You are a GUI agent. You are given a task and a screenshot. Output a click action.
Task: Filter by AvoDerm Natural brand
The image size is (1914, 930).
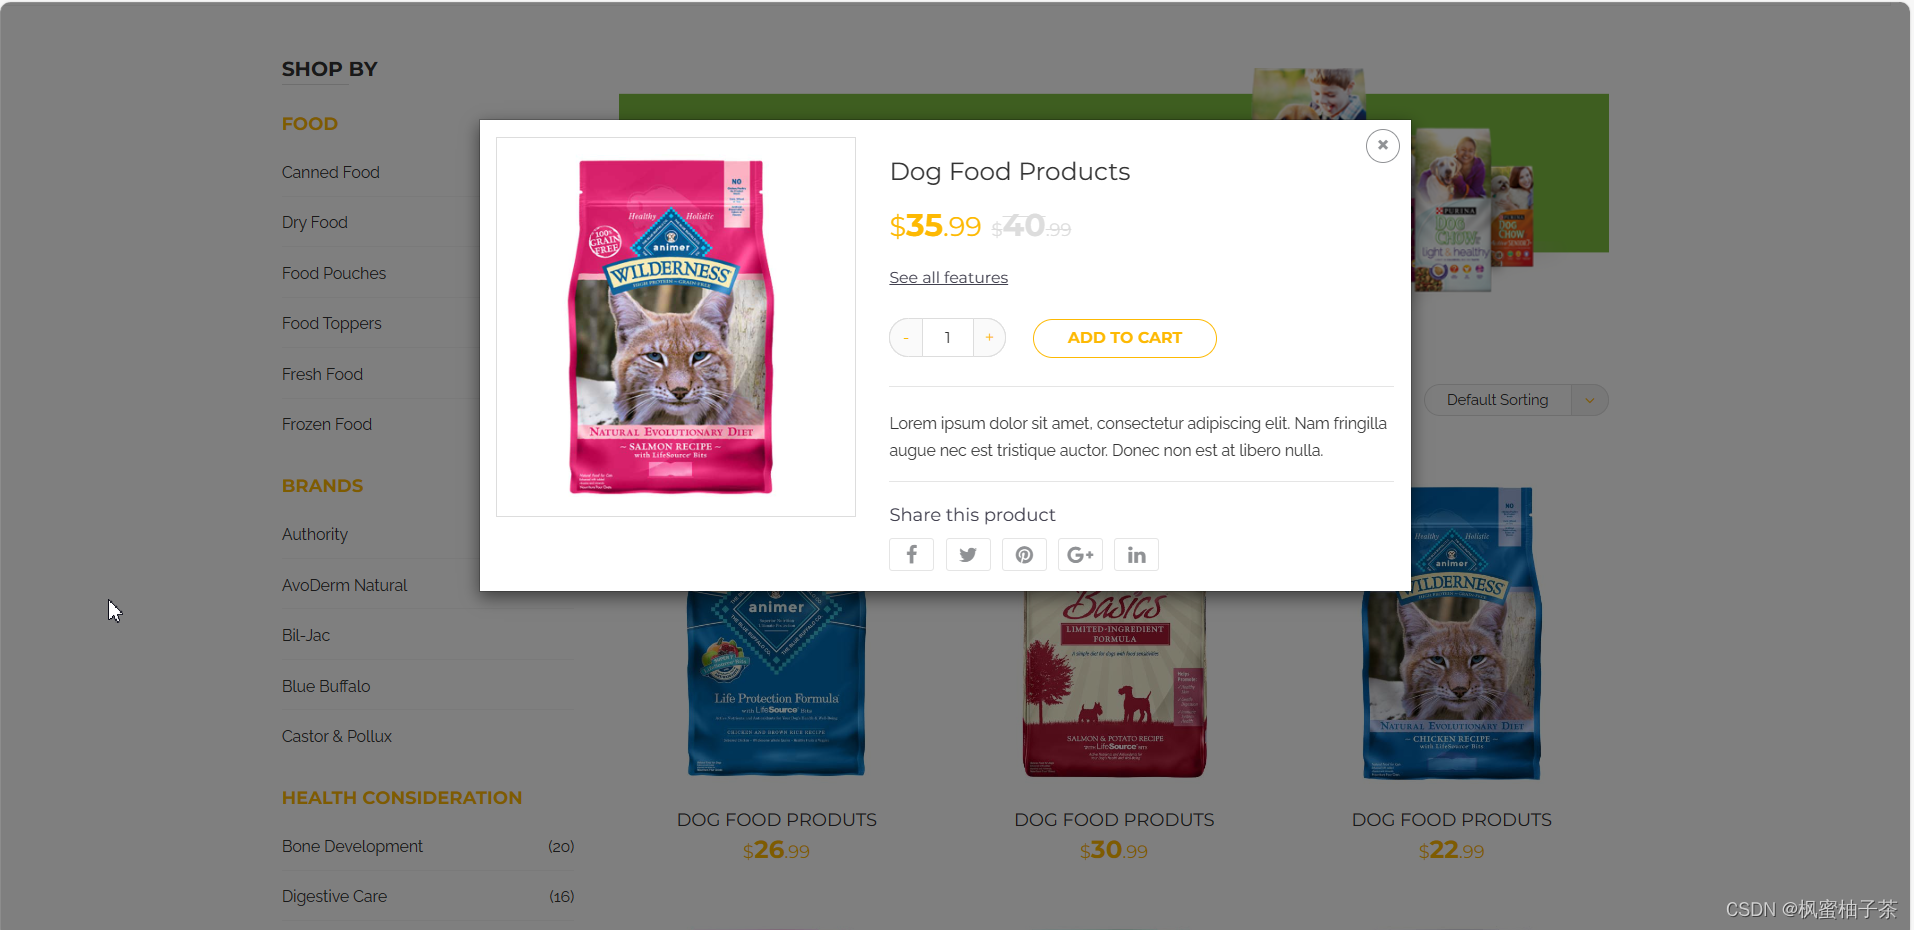(344, 585)
